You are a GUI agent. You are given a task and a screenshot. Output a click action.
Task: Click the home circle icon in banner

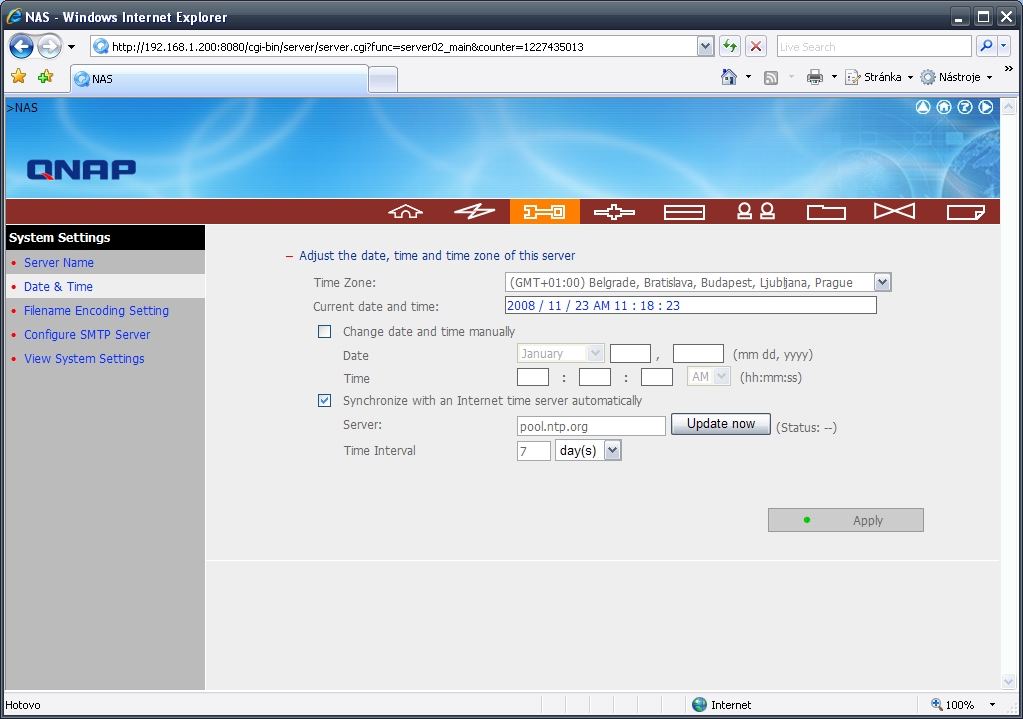[944, 107]
